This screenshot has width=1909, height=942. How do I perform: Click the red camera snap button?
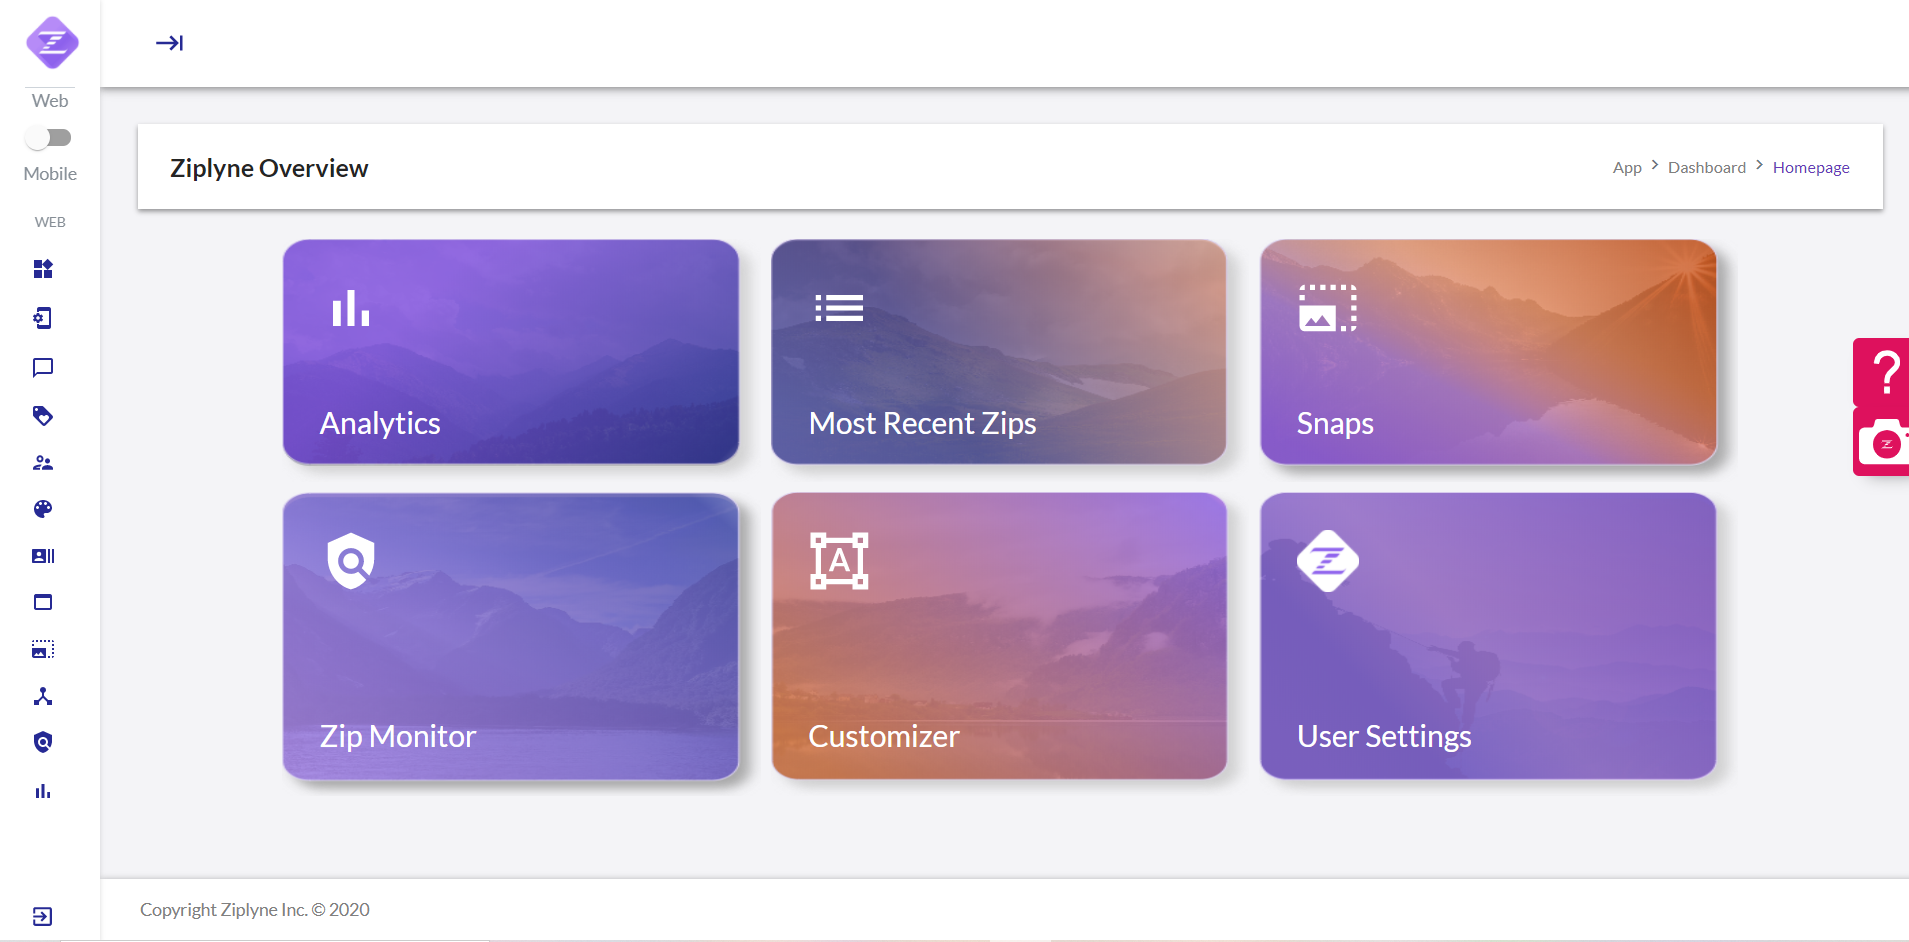[1883, 441]
